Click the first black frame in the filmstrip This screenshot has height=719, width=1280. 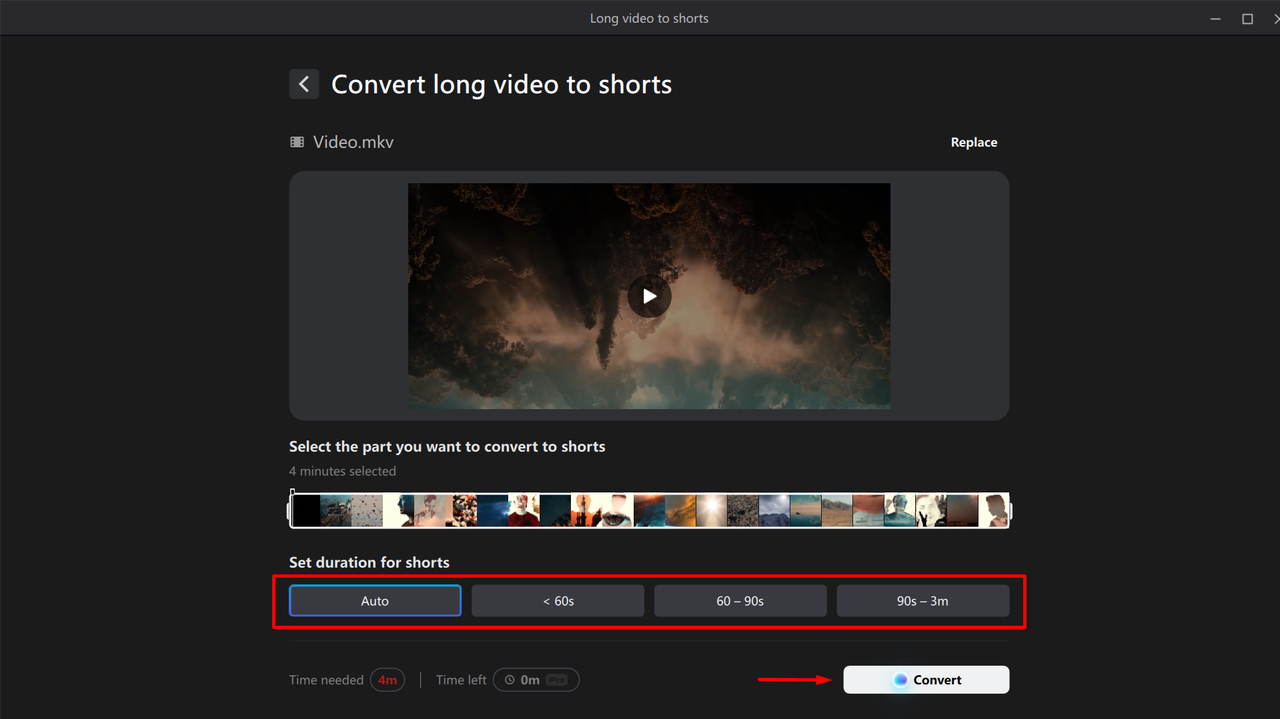pyautogui.click(x=306, y=511)
